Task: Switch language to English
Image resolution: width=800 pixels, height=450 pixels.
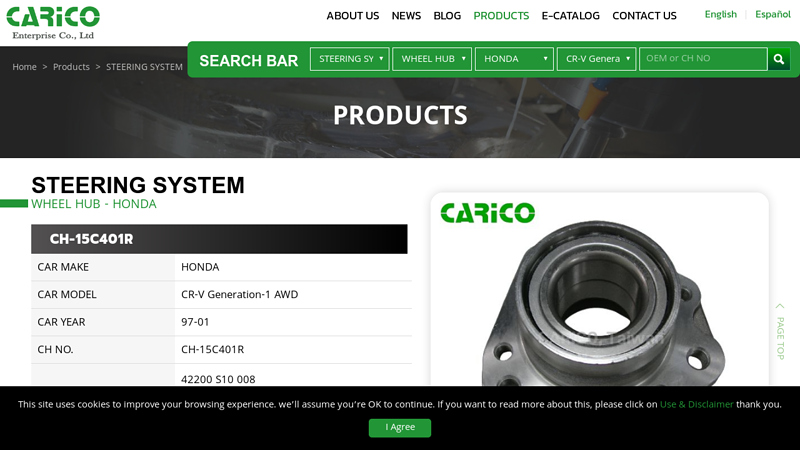Action: coord(720,14)
